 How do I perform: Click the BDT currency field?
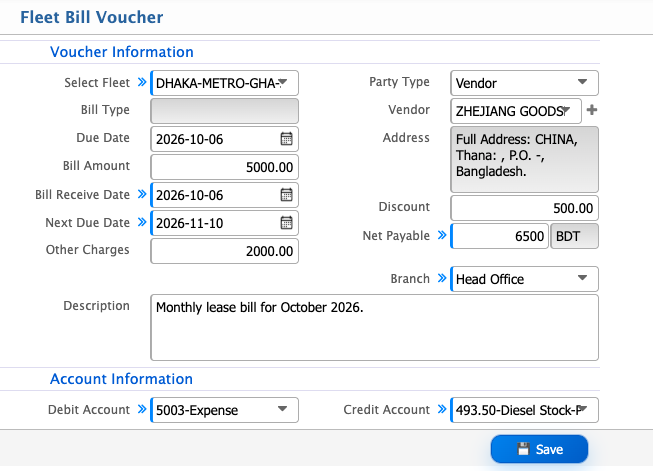574,236
